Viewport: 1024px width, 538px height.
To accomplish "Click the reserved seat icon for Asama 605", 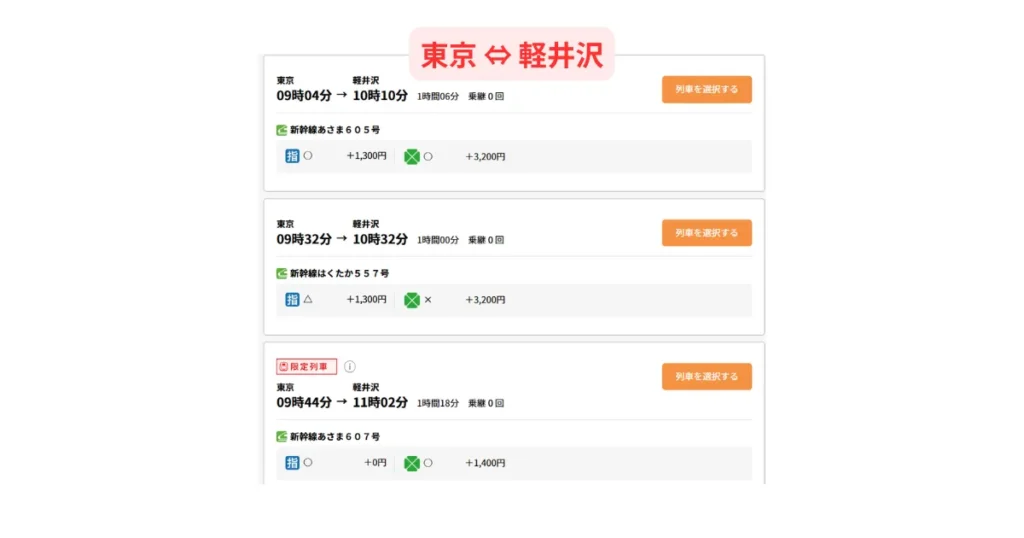I will pos(292,156).
